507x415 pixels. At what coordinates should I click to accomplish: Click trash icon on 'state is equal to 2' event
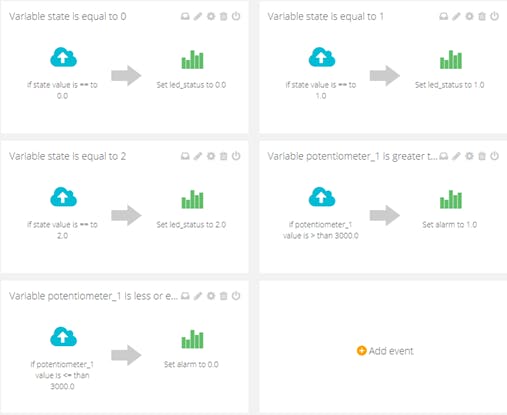(224, 156)
